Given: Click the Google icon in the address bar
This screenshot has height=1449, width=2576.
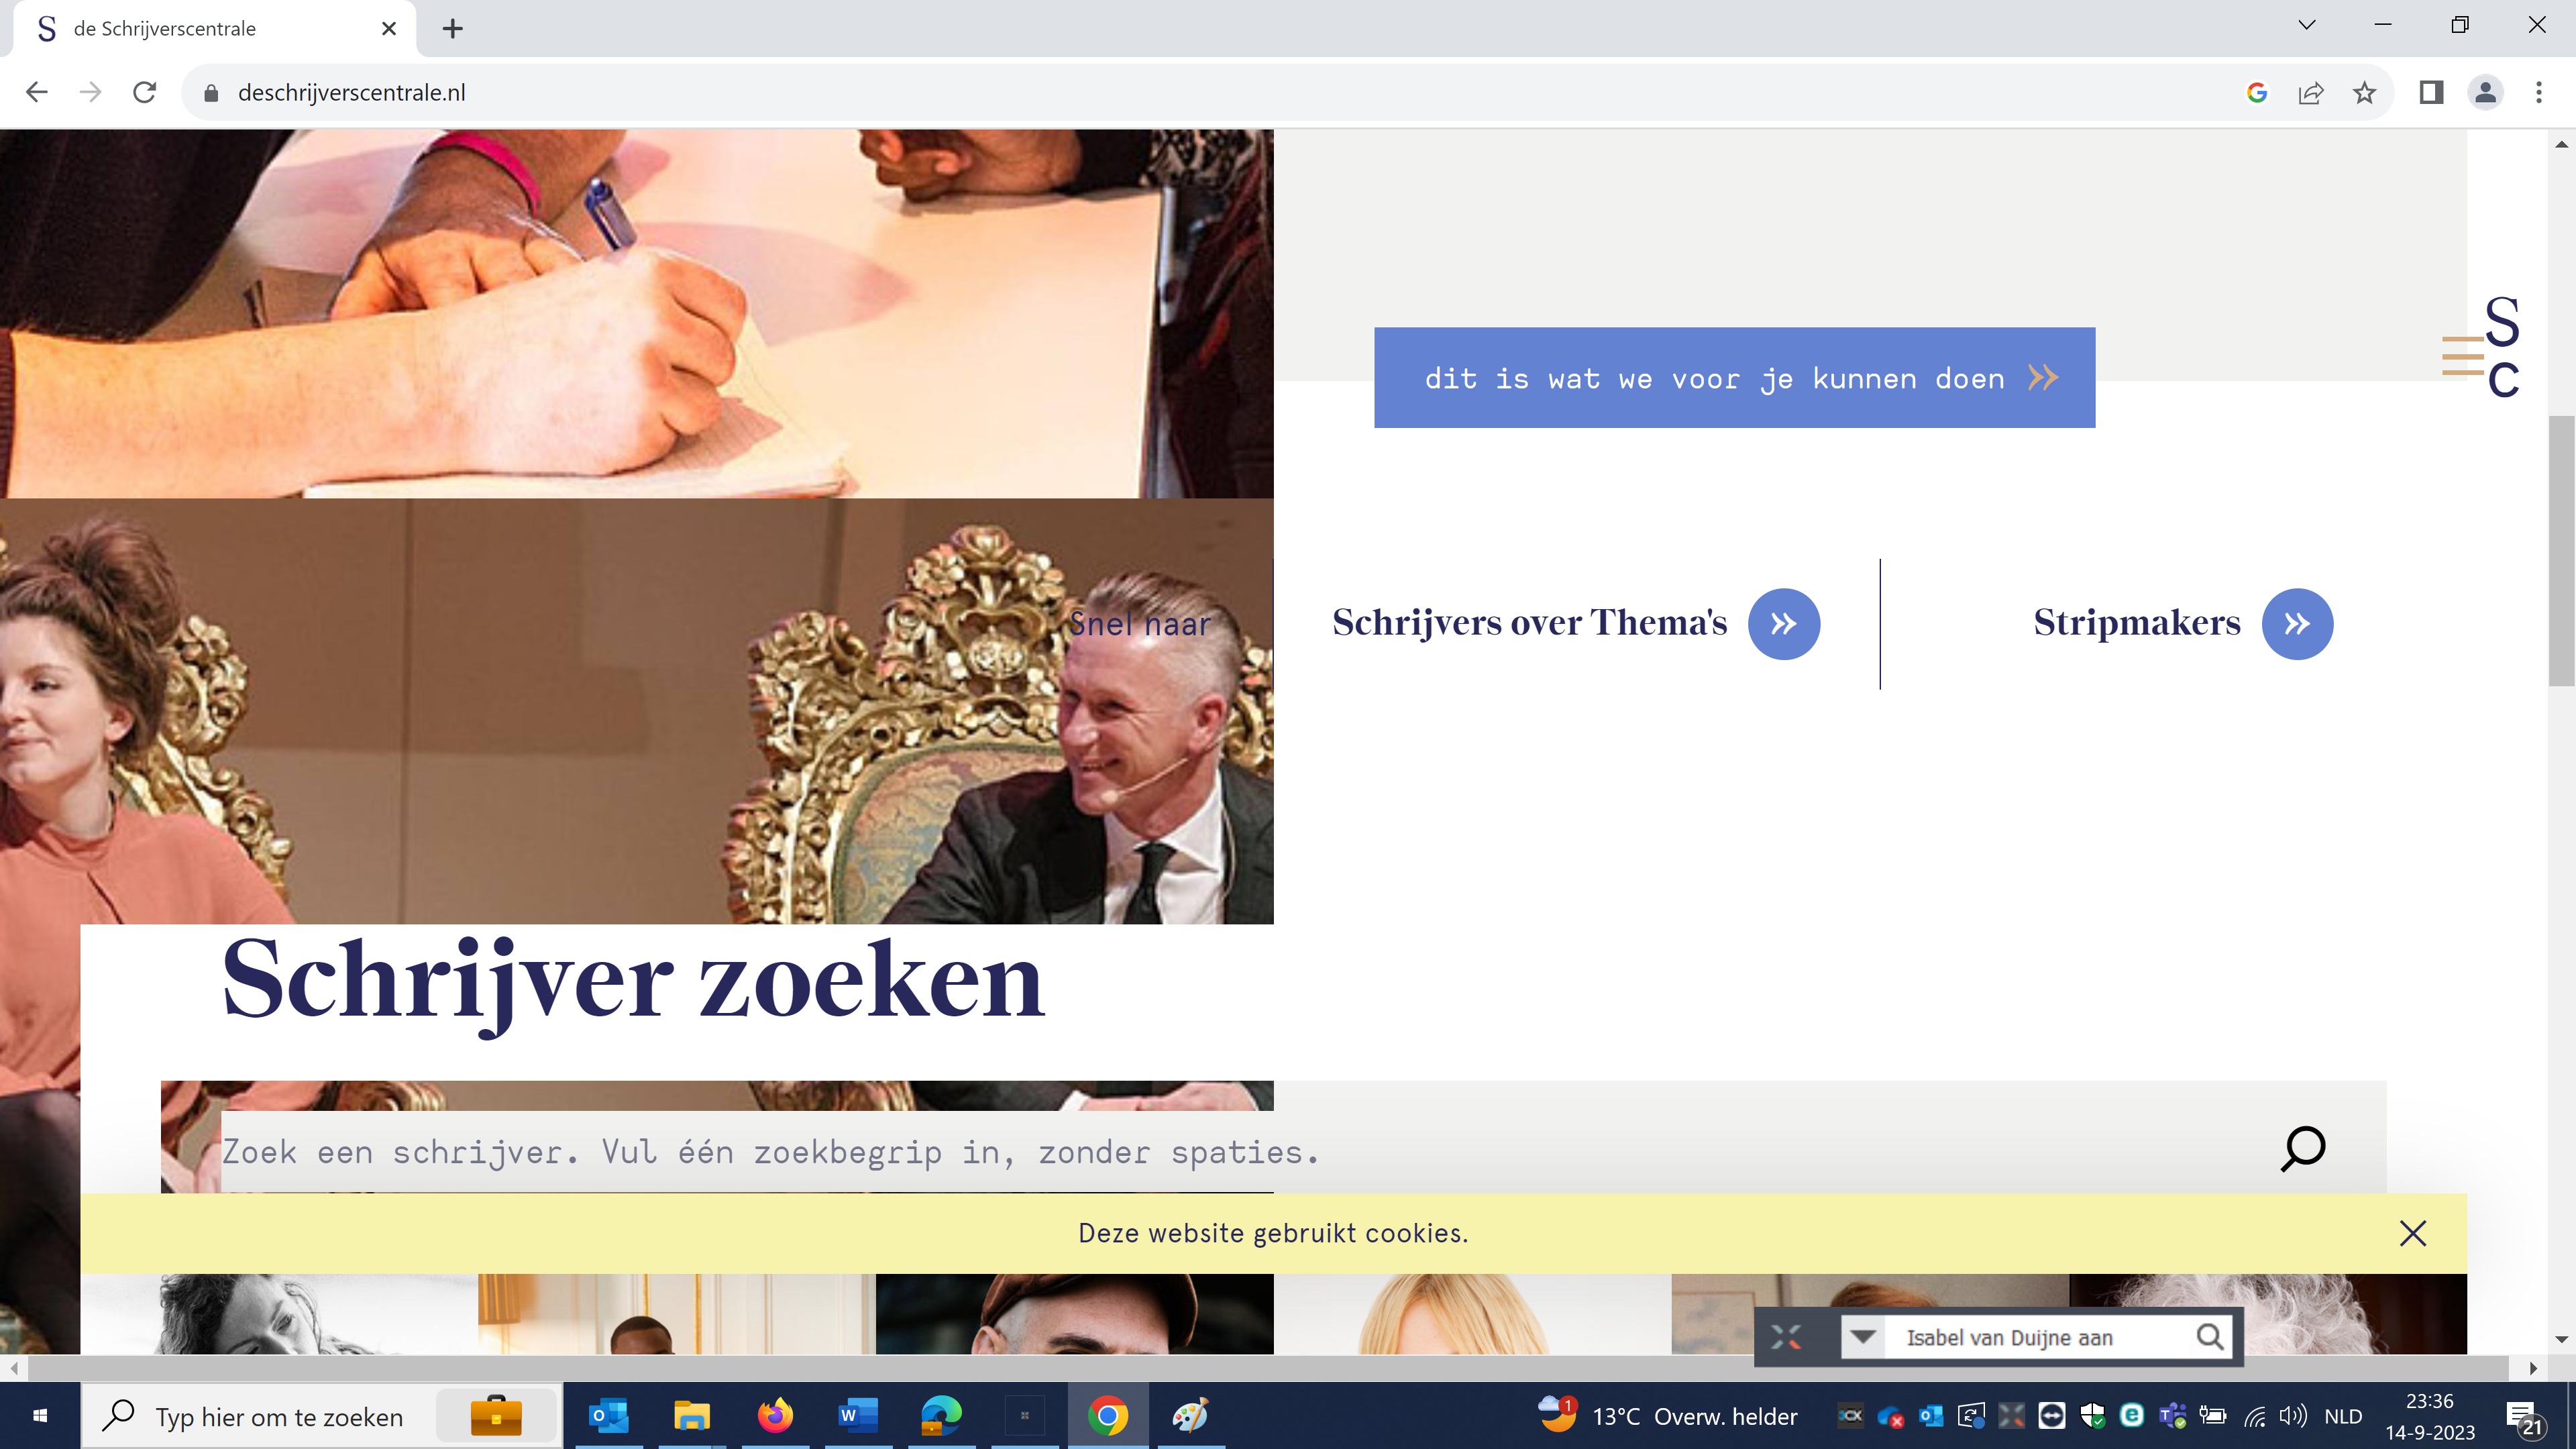Looking at the screenshot, I should pyautogui.click(x=2257, y=93).
